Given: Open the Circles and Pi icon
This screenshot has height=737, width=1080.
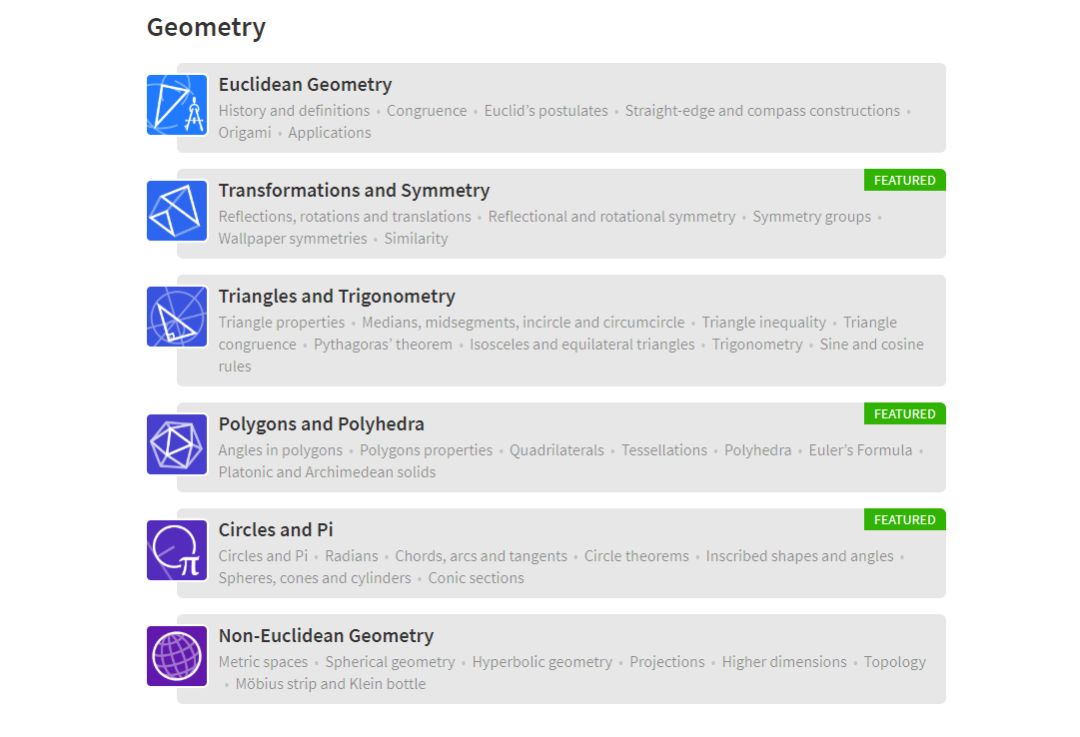Looking at the screenshot, I should click(177, 550).
